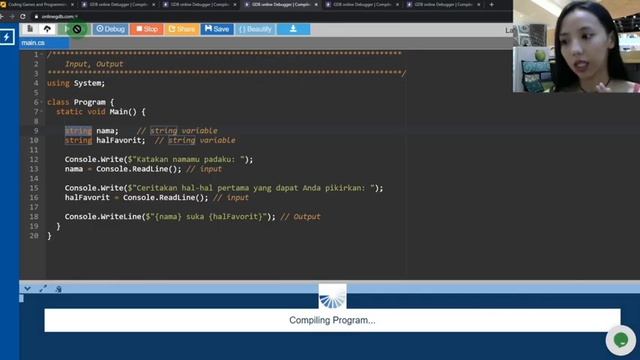Click the Language label at toolbar right
This screenshot has height=360, width=640.
click(x=509, y=30)
